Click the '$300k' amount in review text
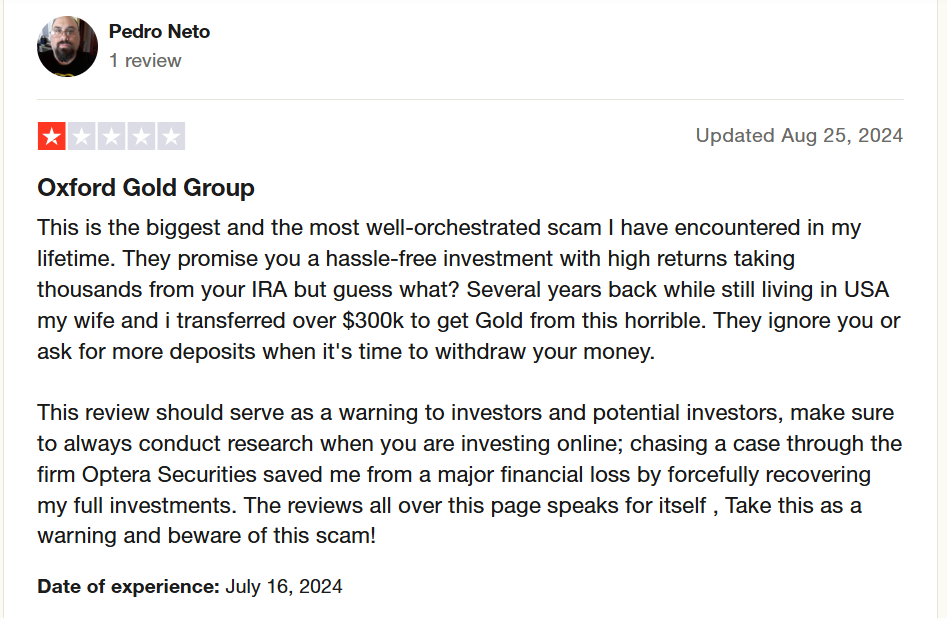 (x=373, y=320)
